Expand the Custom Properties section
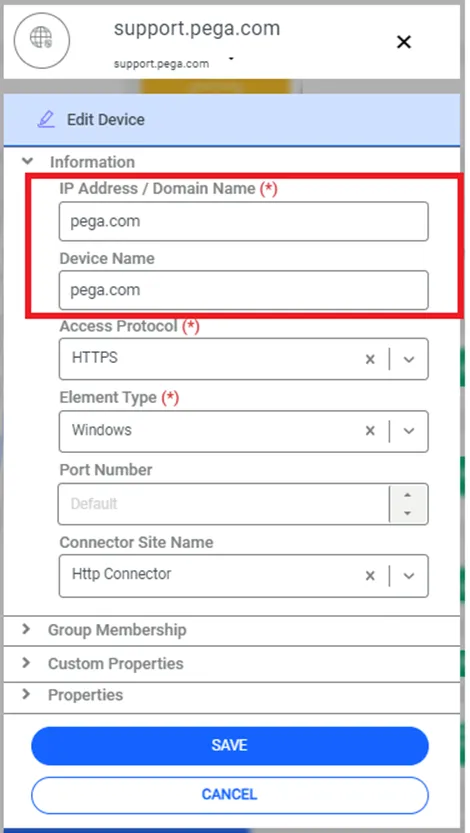Viewport: 470px width, 833px height. 232,664
